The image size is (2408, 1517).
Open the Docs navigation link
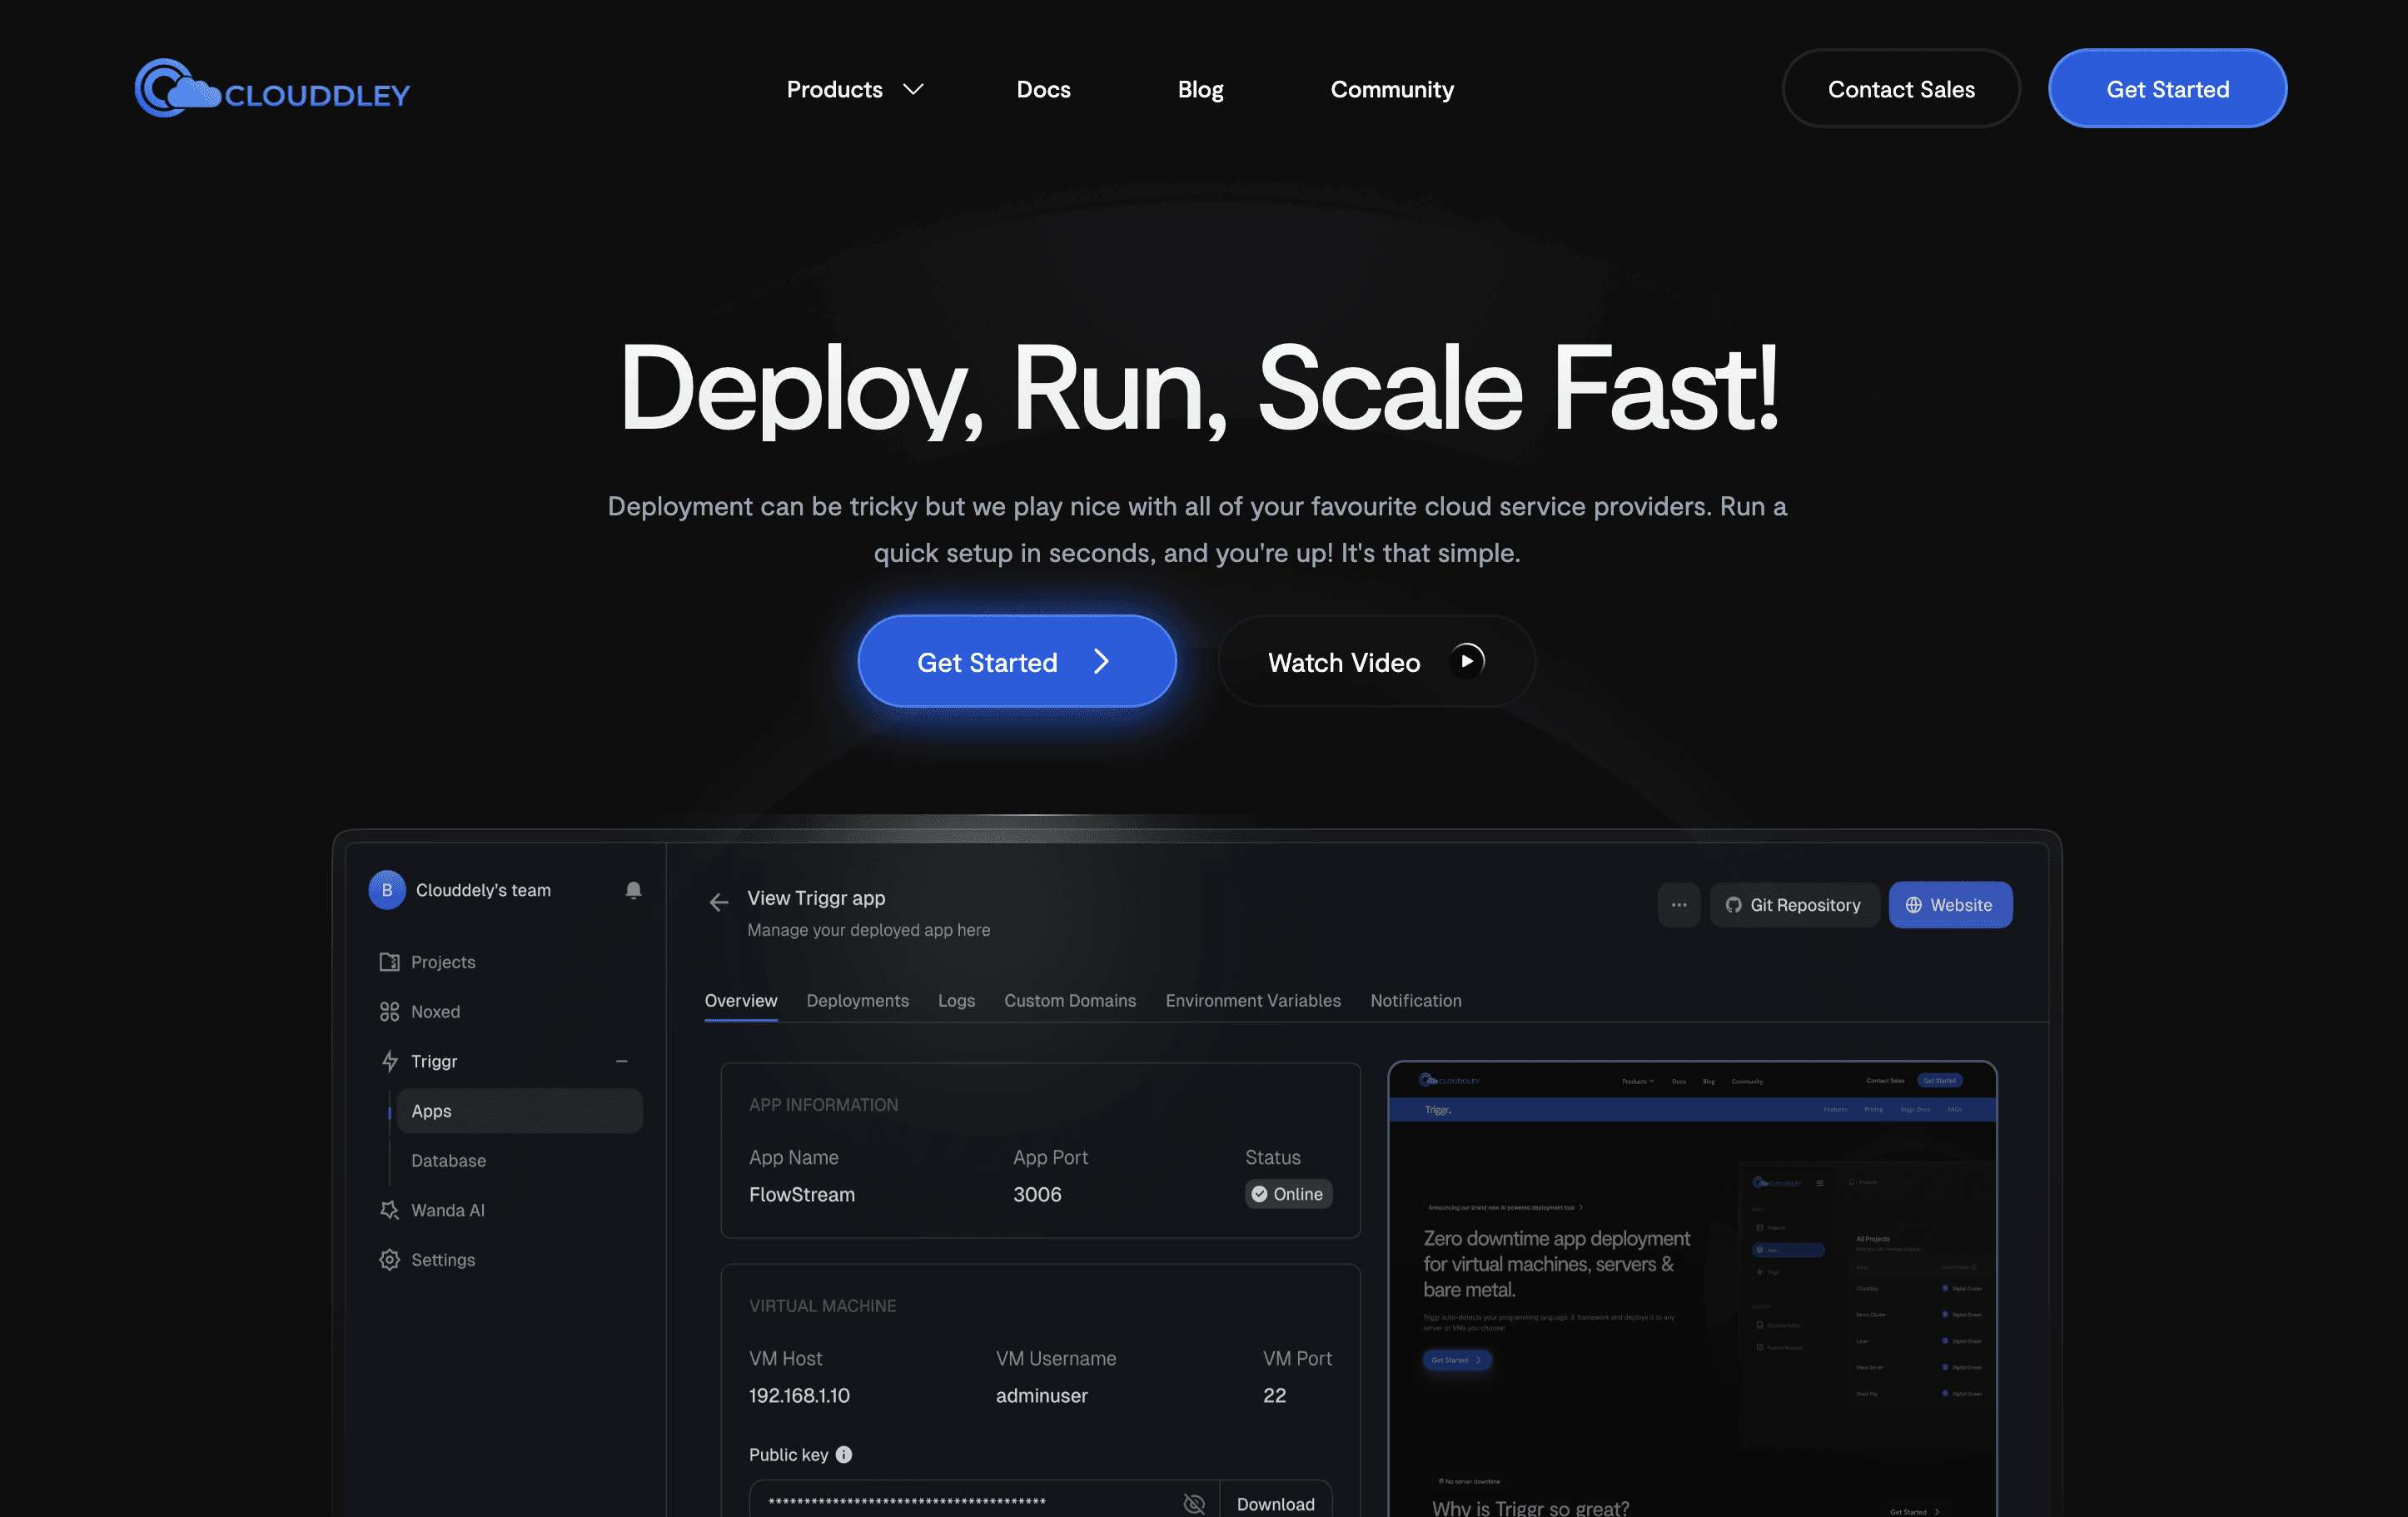1043,89
